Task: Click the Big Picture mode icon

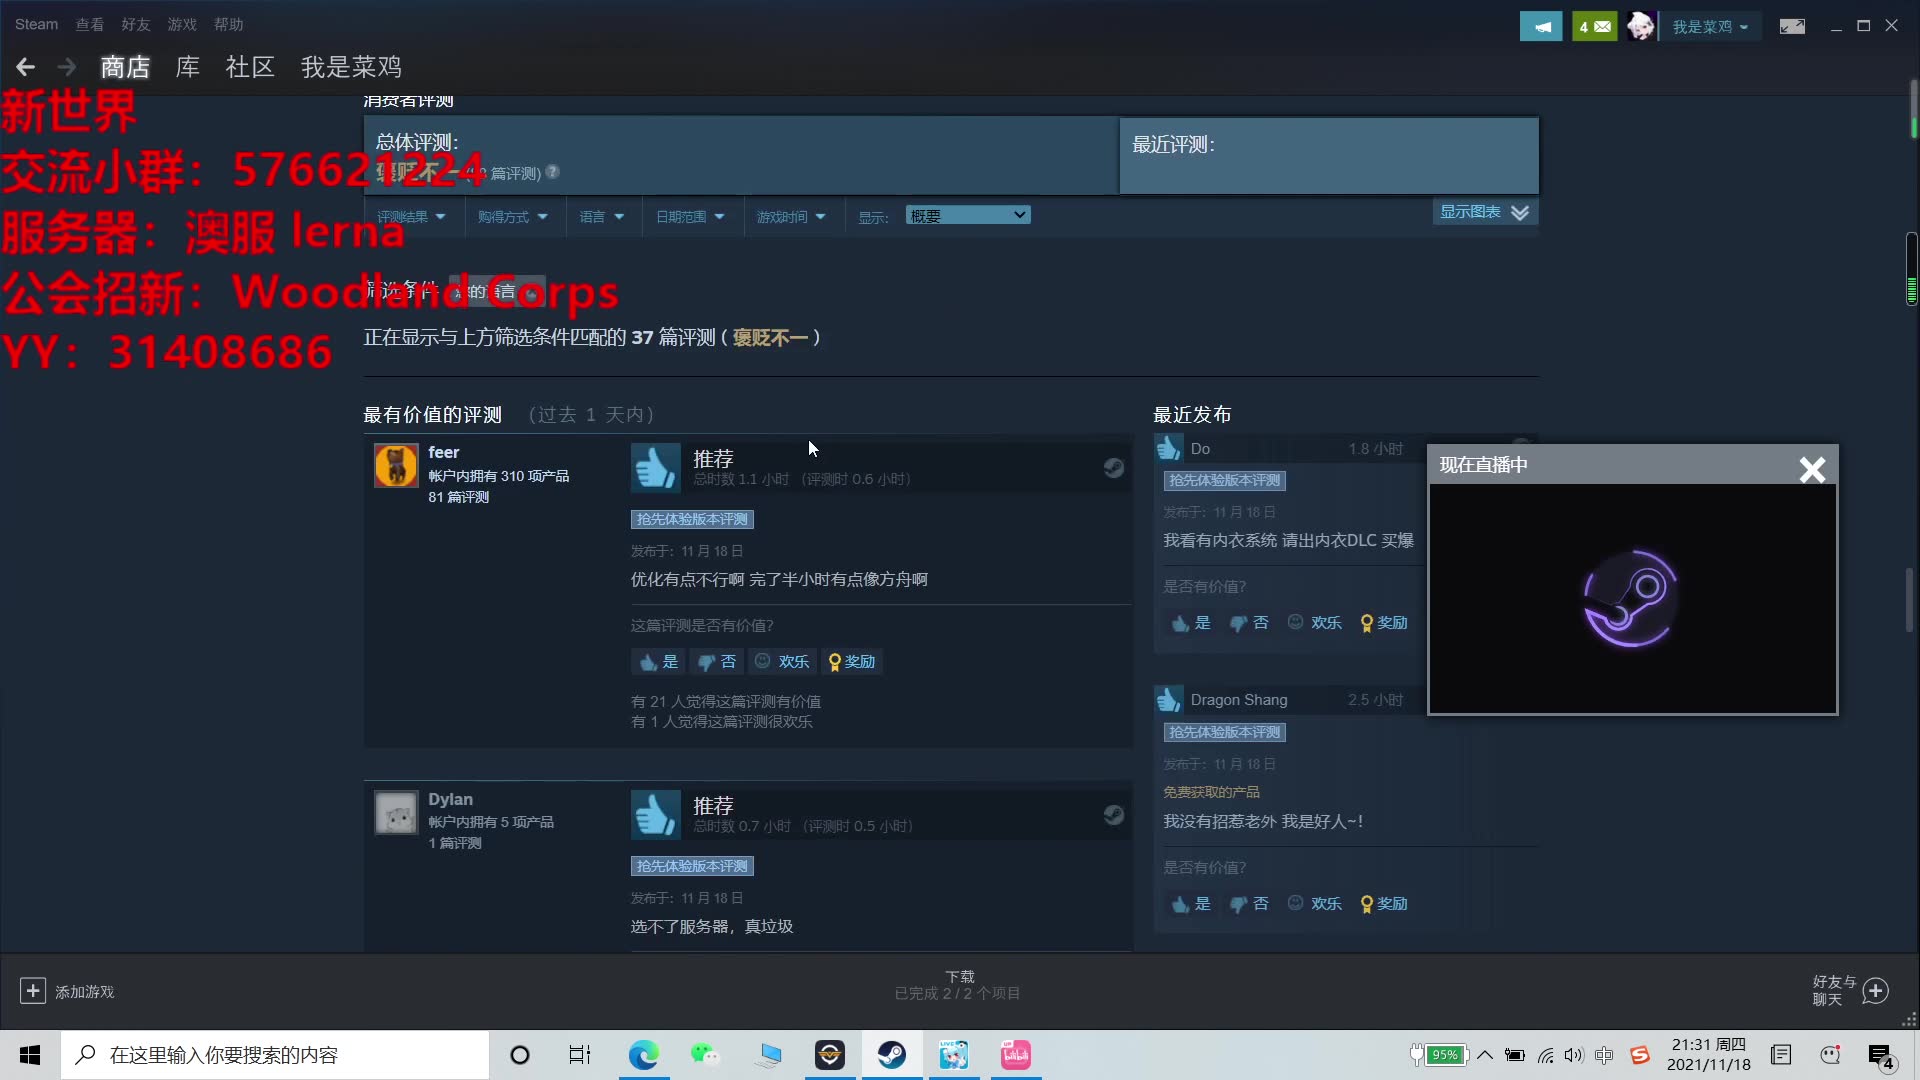Action: 1792,27
